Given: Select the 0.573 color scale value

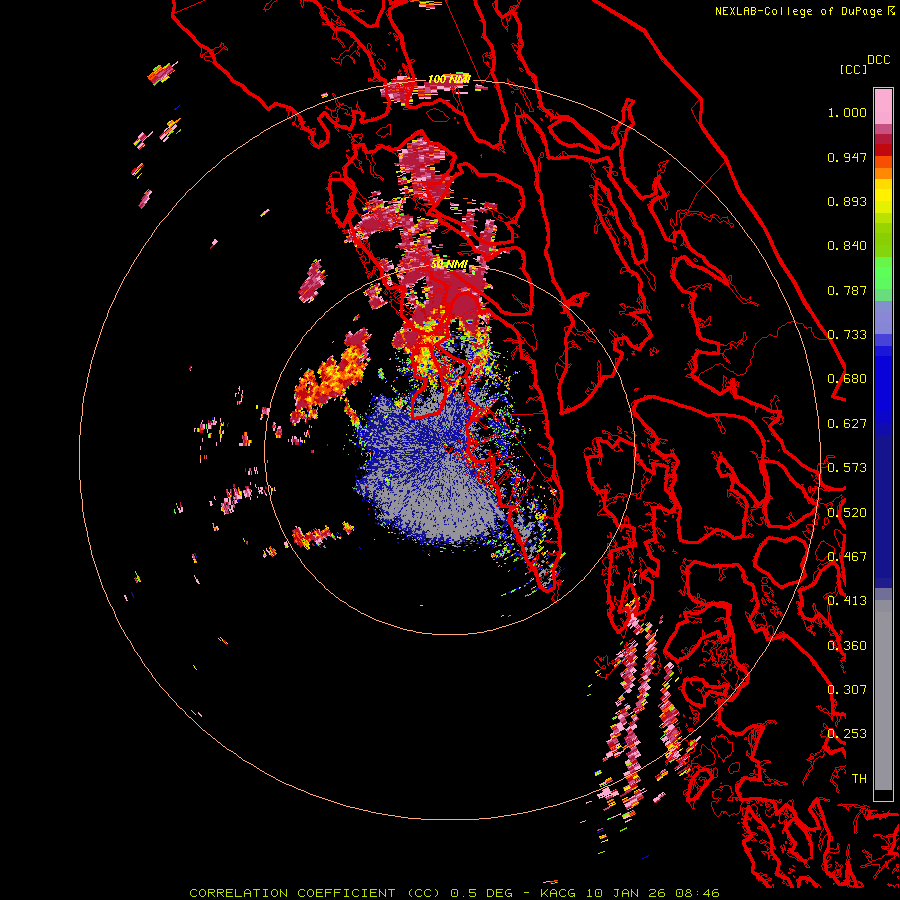Looking at the screenshot, I should point(847,468).
